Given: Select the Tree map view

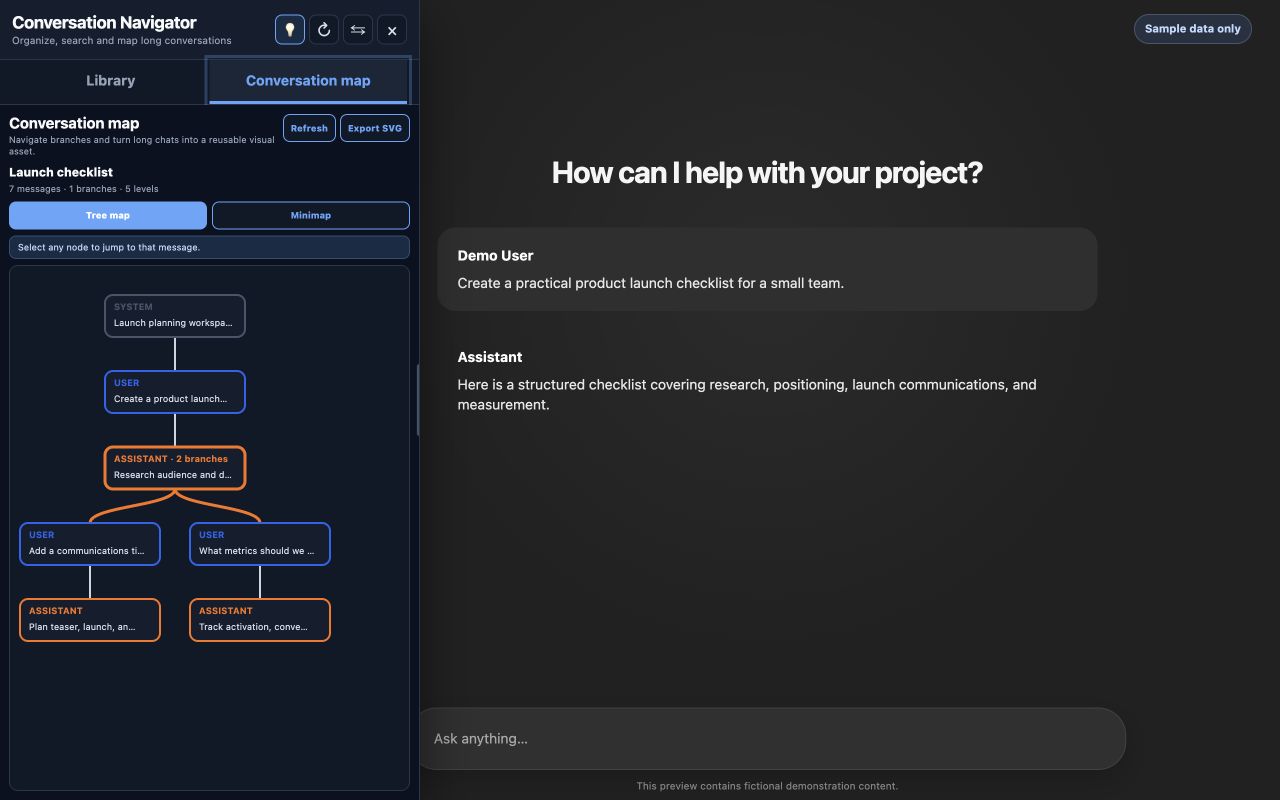Looking at the screenshot, I should pyautogui.click(x=108, y=215).
